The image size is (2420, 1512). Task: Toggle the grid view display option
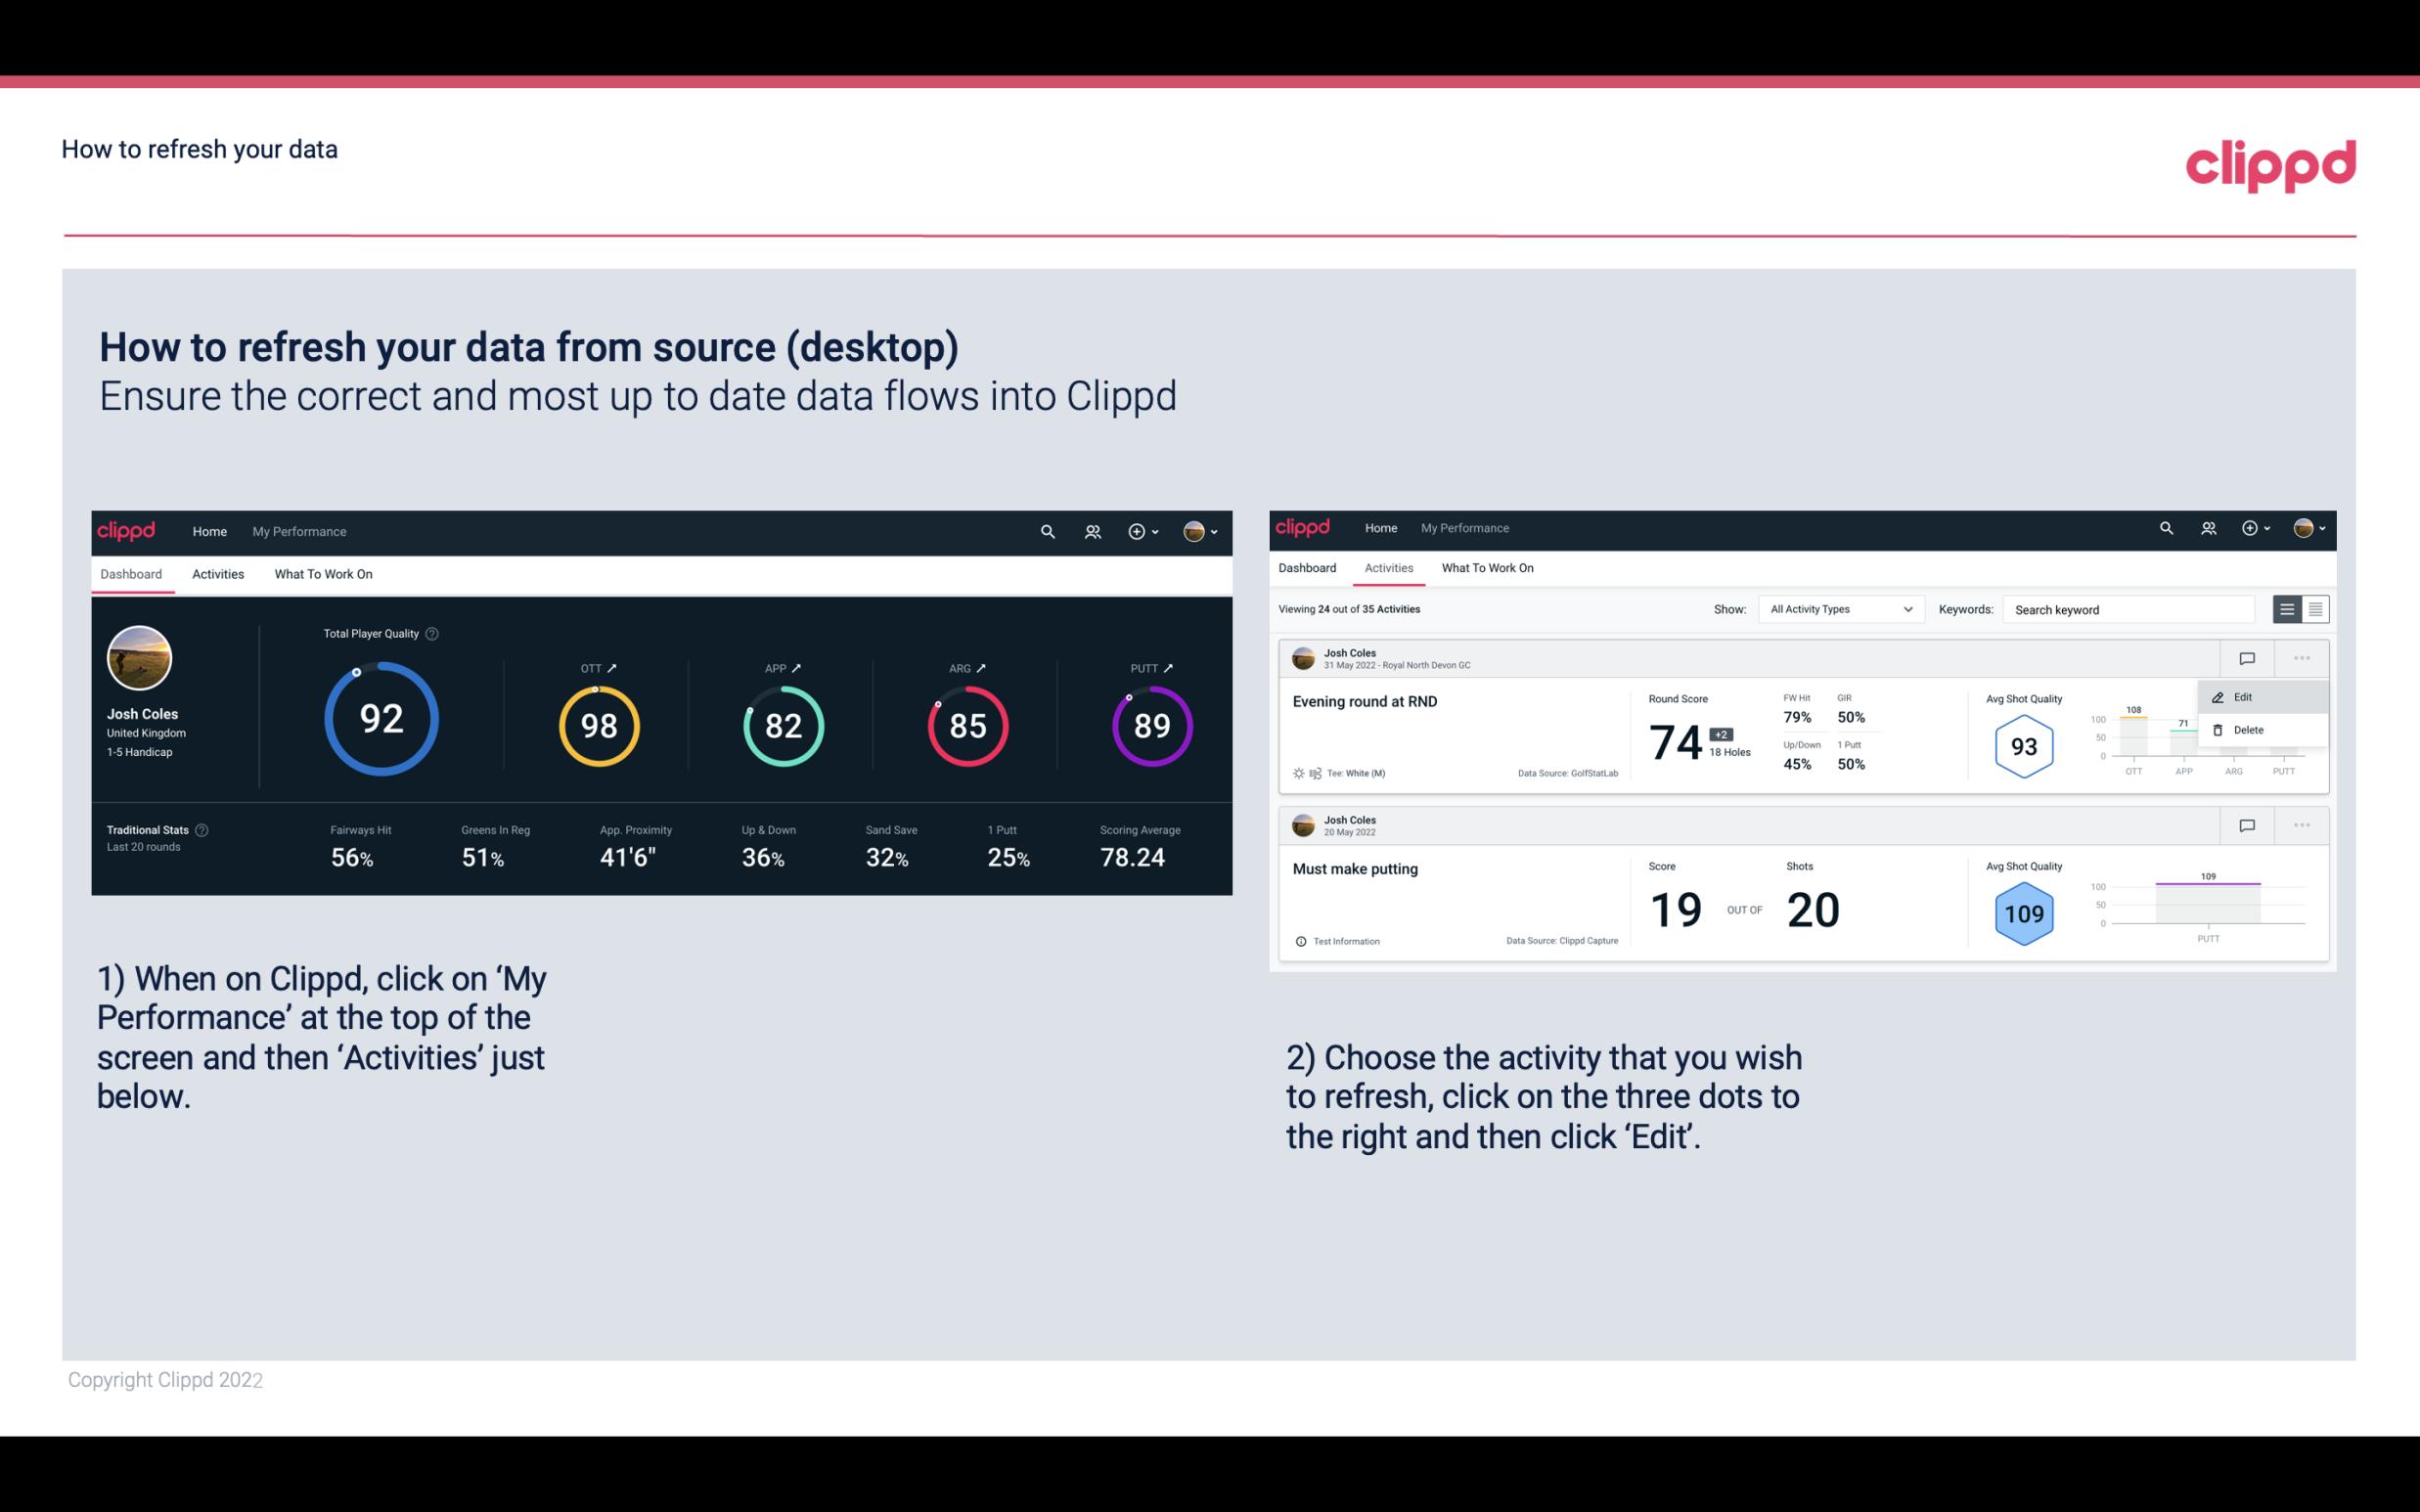point(2313,608)
